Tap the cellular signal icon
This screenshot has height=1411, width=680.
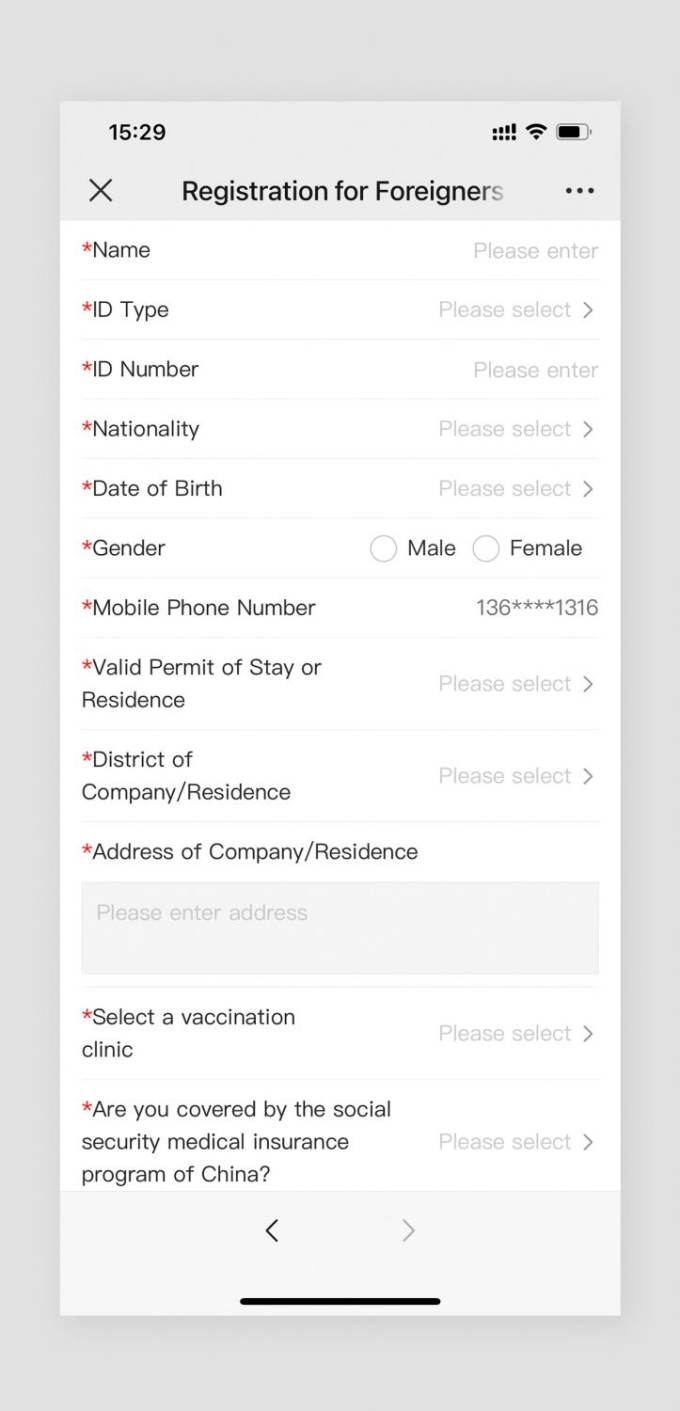point(504,133)
